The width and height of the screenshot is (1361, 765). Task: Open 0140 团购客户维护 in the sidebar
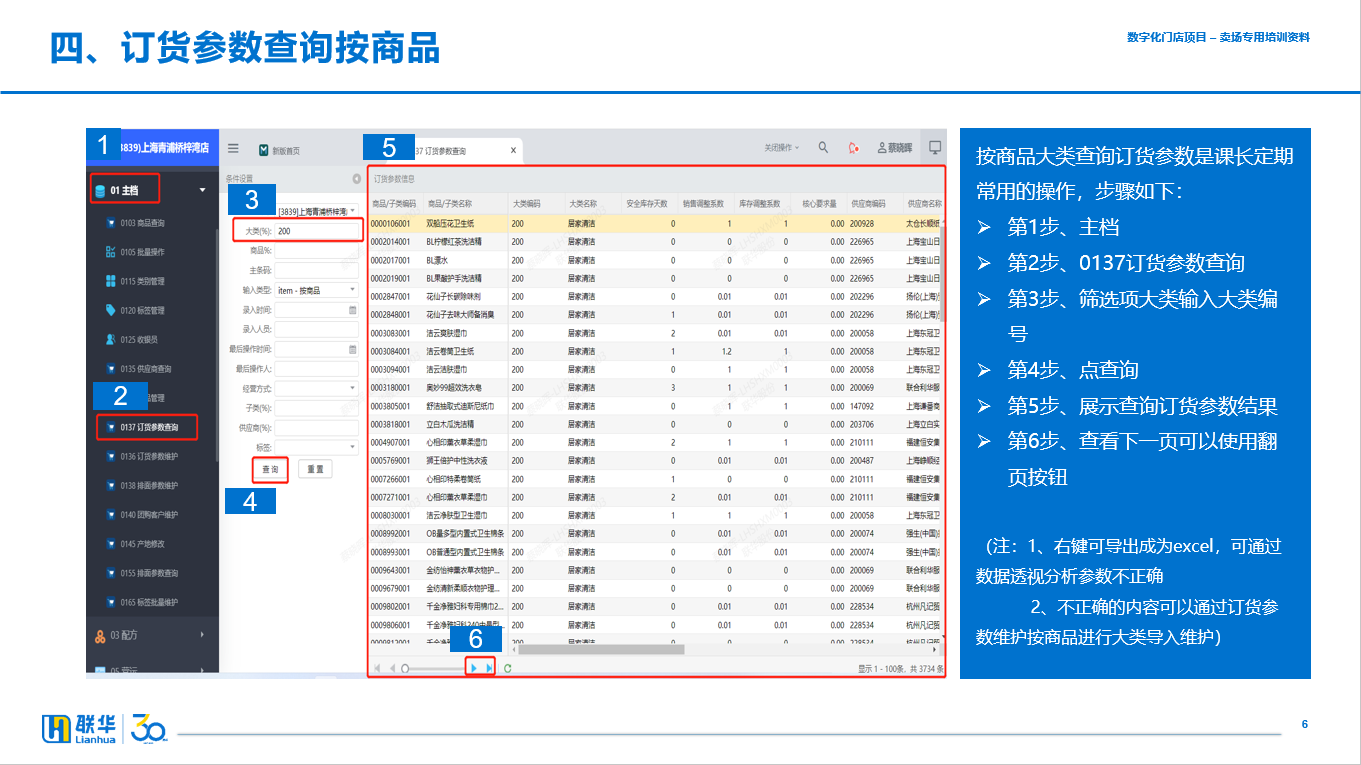[x=149, y=515]
